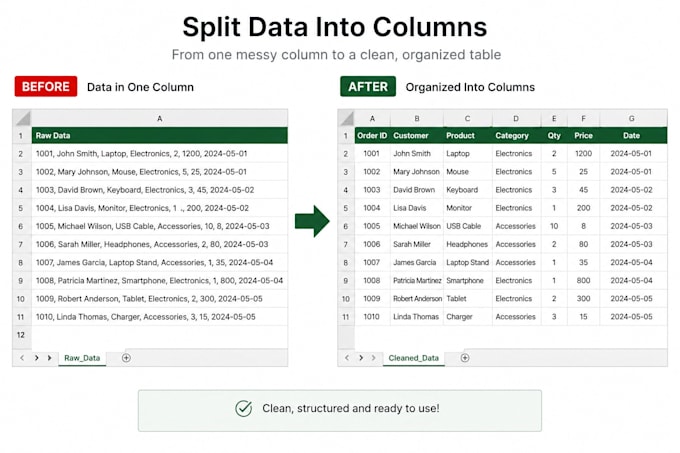Select the 'Order ID' header cell
680x453 pixels.
click(372, 136)
